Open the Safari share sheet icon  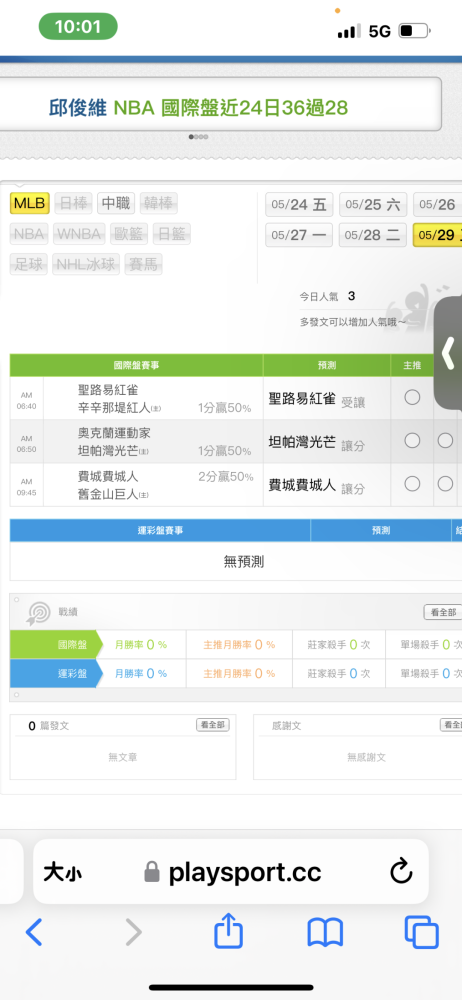[x=228, y=931]
